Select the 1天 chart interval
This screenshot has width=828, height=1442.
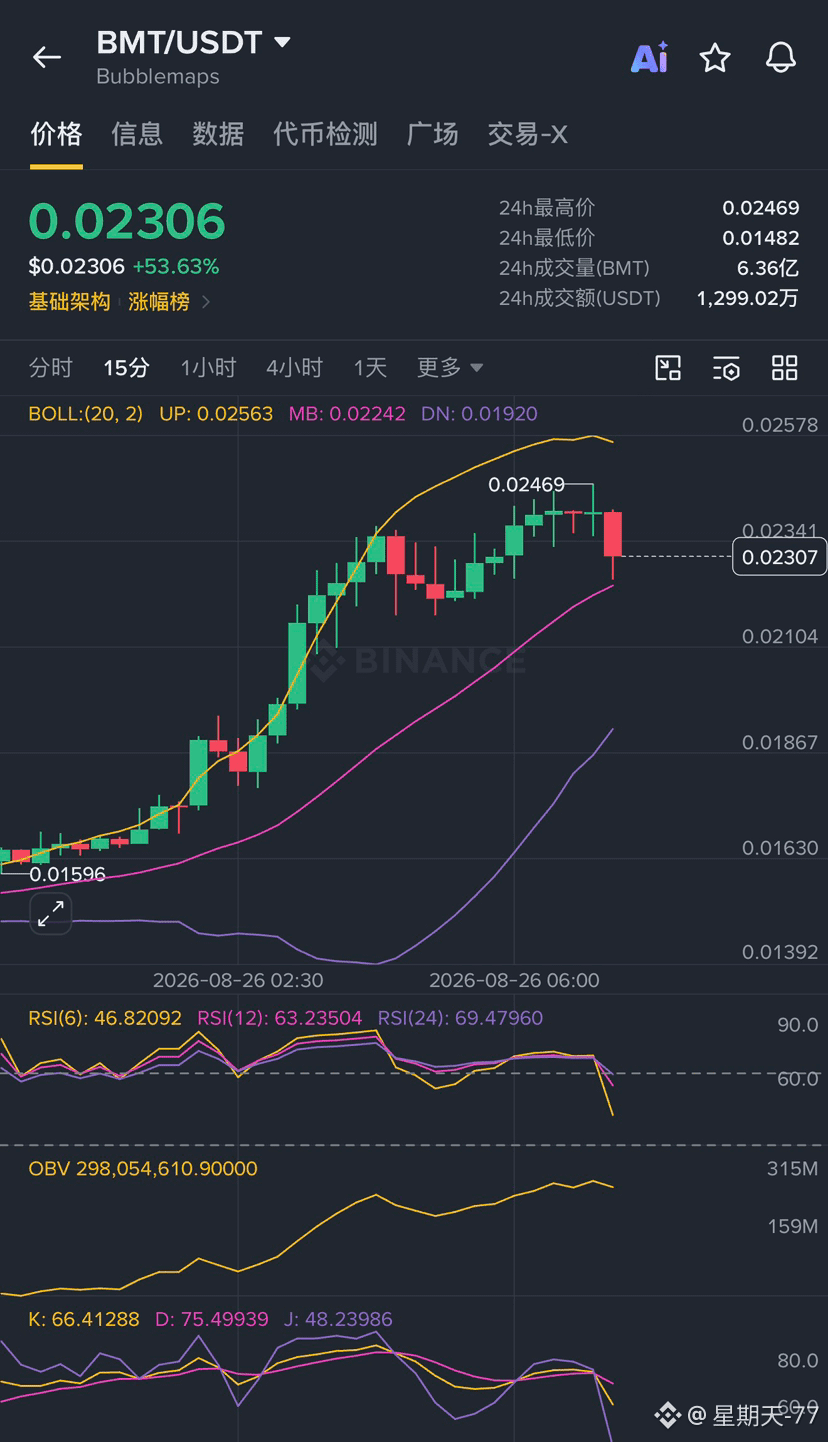(x=370, y=368)
